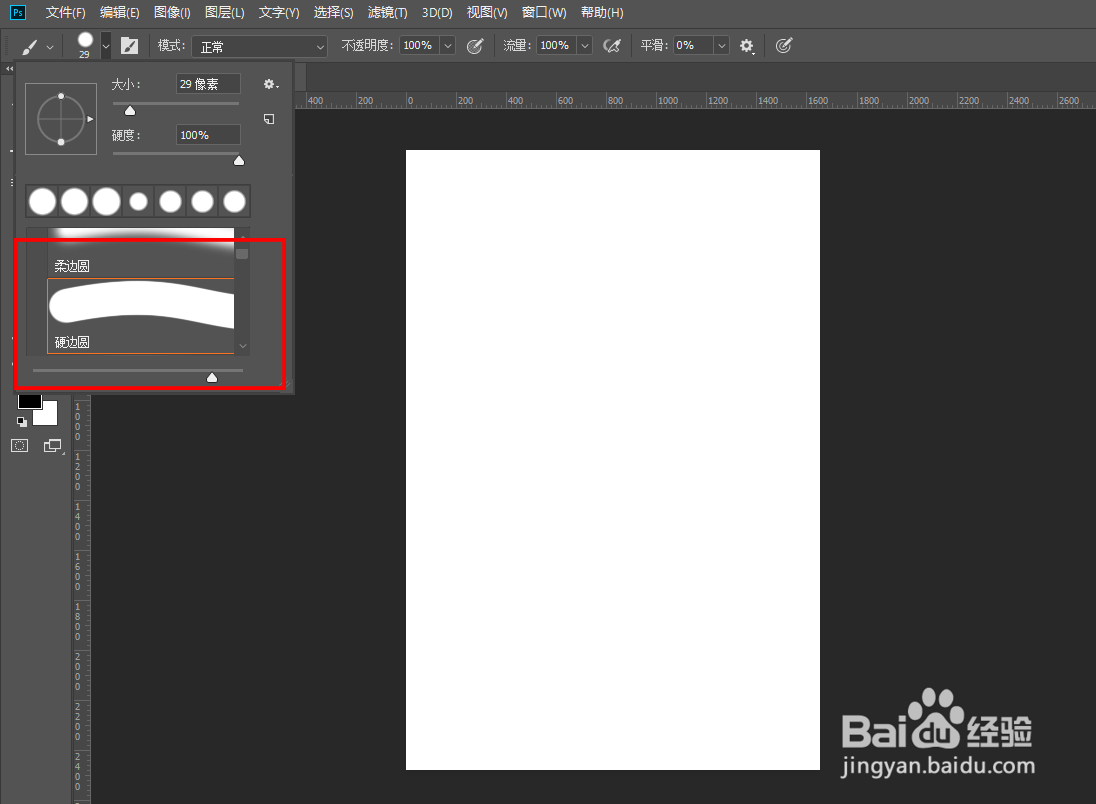This screenshot has width=1096, height=804.
Task: Expand the 流量 flow slider arrow
Action: (585, 46)
